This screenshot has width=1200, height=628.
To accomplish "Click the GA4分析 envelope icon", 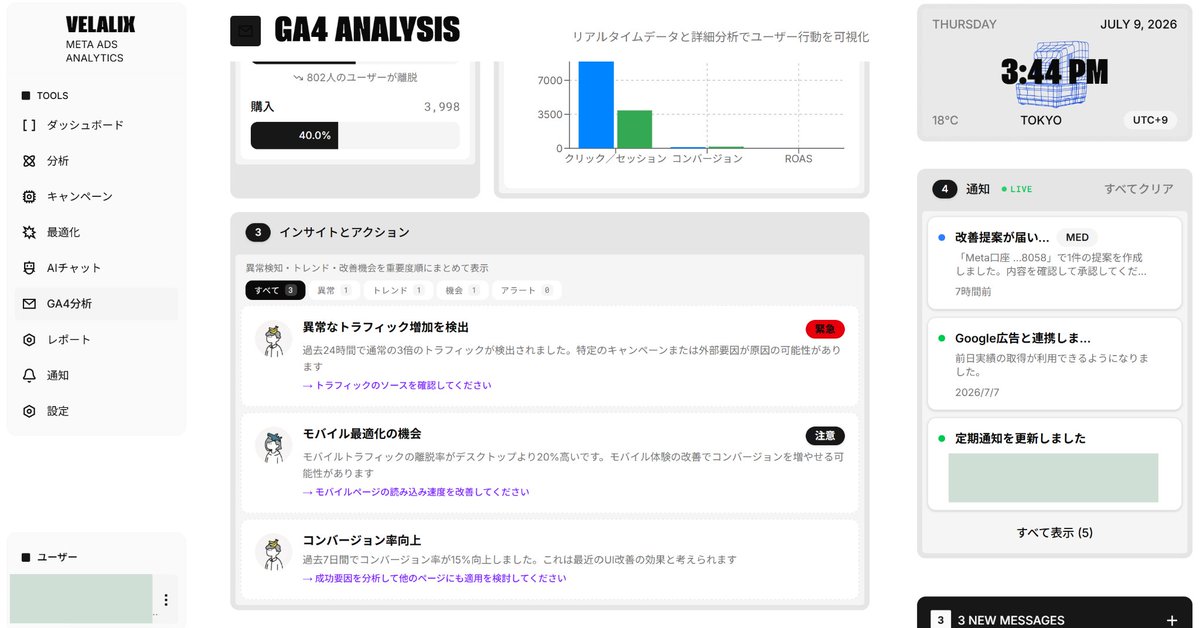I will coord(29,304).
